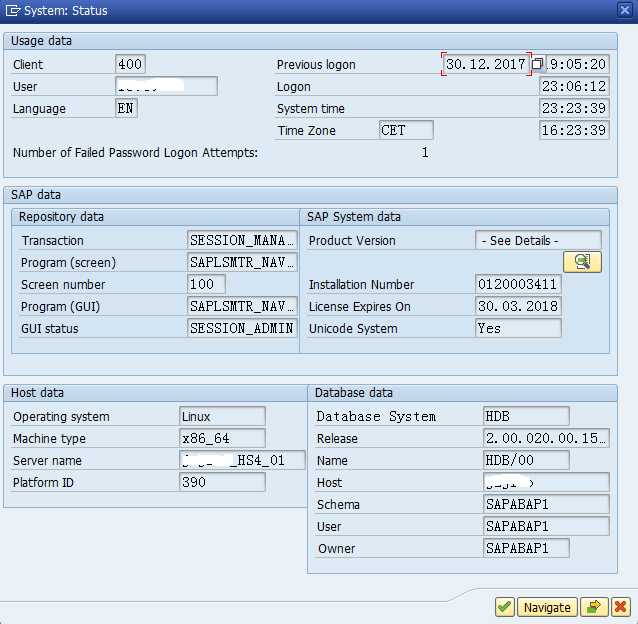Select the Language field EN
The height and width of the screenshot is (624, 638).
126,108
